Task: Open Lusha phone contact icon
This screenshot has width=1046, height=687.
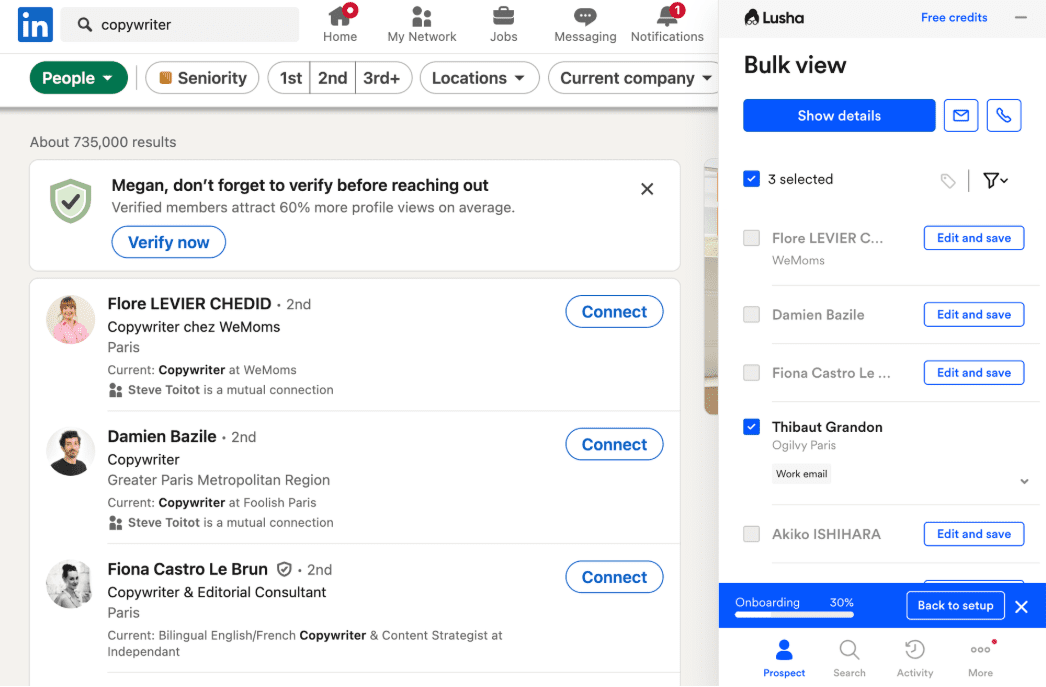Action: click(1004, 115)
